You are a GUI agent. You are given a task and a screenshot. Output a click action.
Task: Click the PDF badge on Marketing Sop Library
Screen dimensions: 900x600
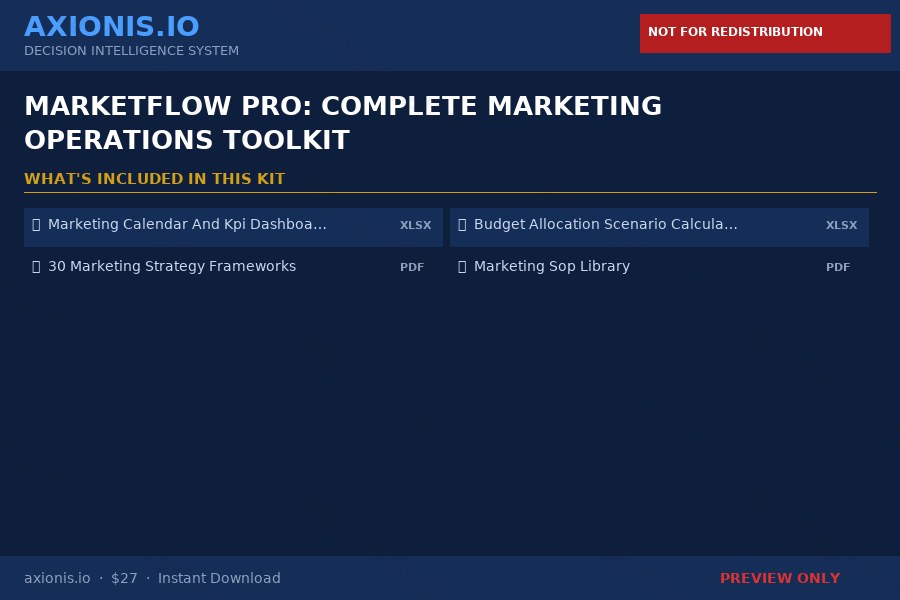838,267
